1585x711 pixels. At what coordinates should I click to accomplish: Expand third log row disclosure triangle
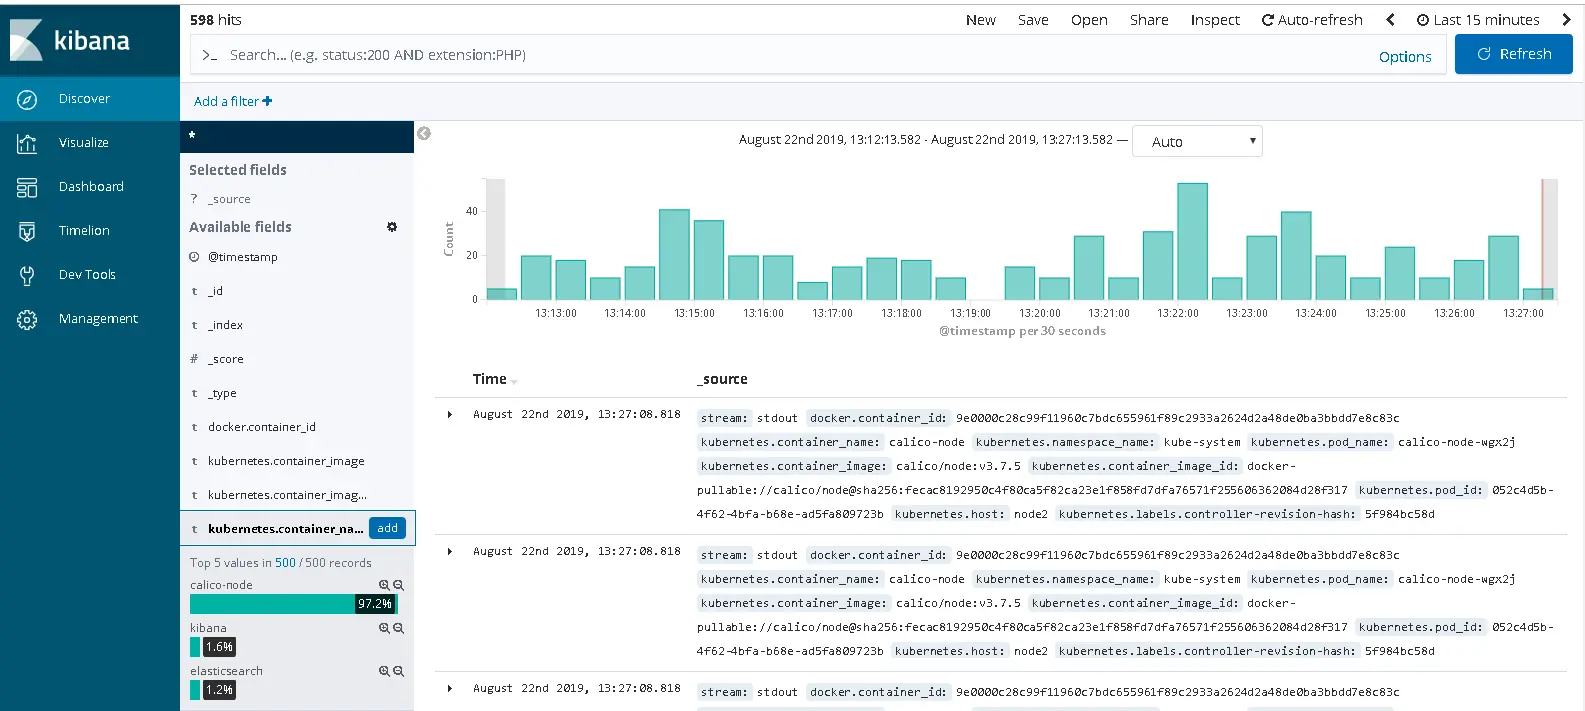[x=450, y=688]
